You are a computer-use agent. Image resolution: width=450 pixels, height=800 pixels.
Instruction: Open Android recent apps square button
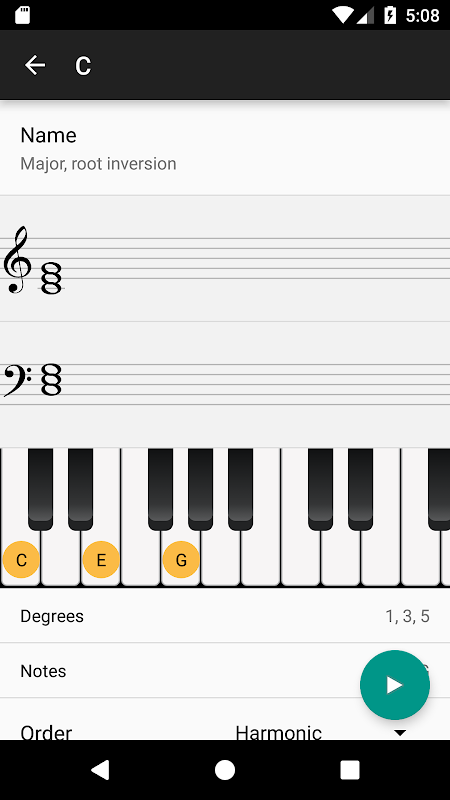[x=350, y=770]
